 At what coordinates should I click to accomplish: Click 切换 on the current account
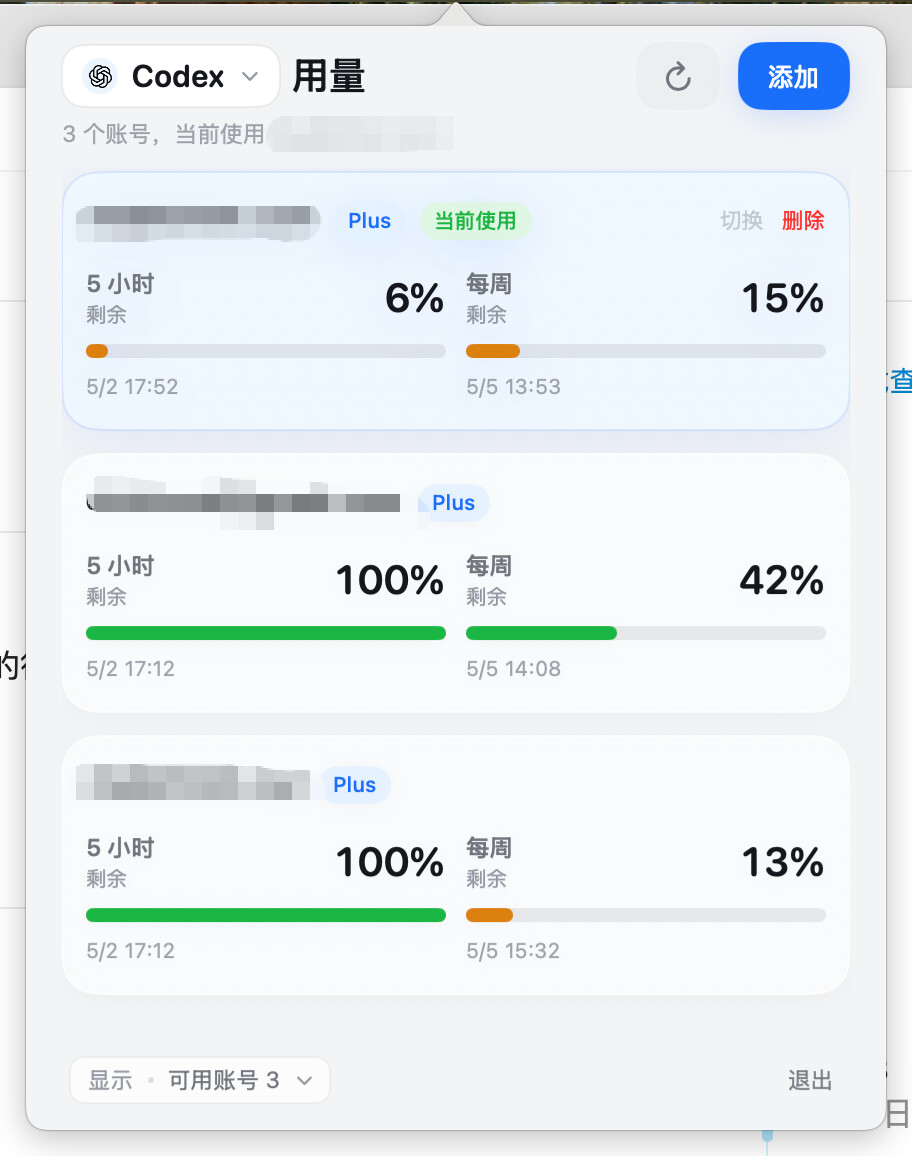coord(741,220)
